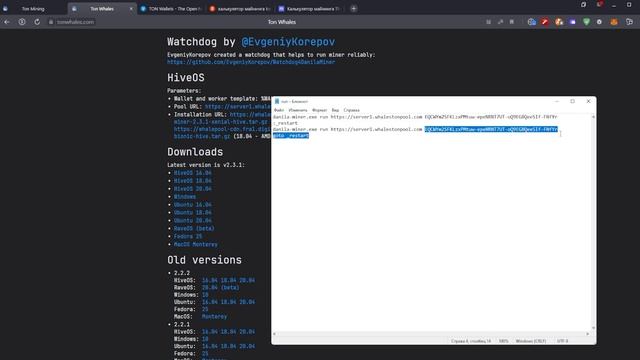The image size is (640, 360).
Task: Open 2.2.2 RaveOS 20.04 (beta) link
Action: coord(220,288)
